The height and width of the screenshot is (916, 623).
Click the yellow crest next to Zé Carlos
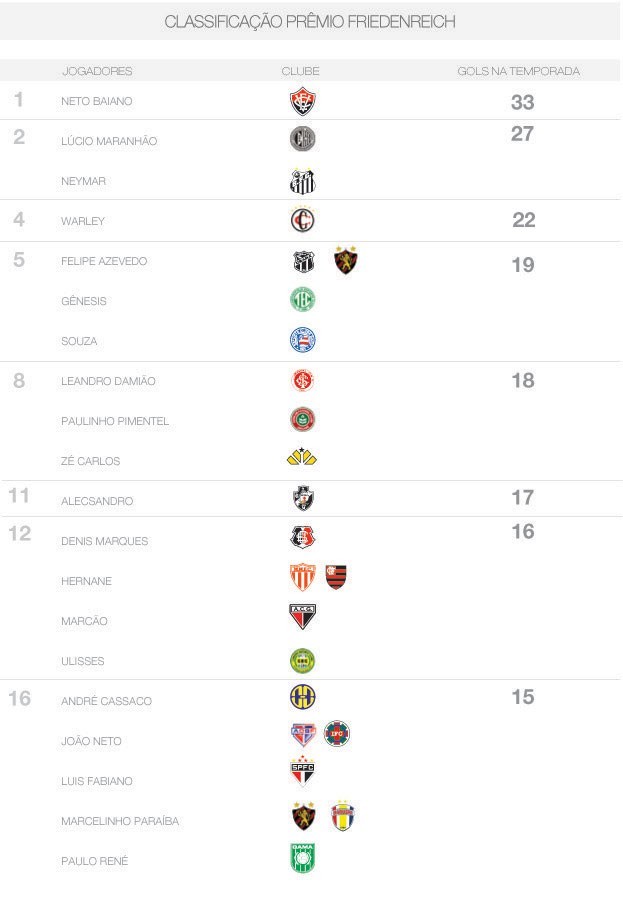coord(301,458)
